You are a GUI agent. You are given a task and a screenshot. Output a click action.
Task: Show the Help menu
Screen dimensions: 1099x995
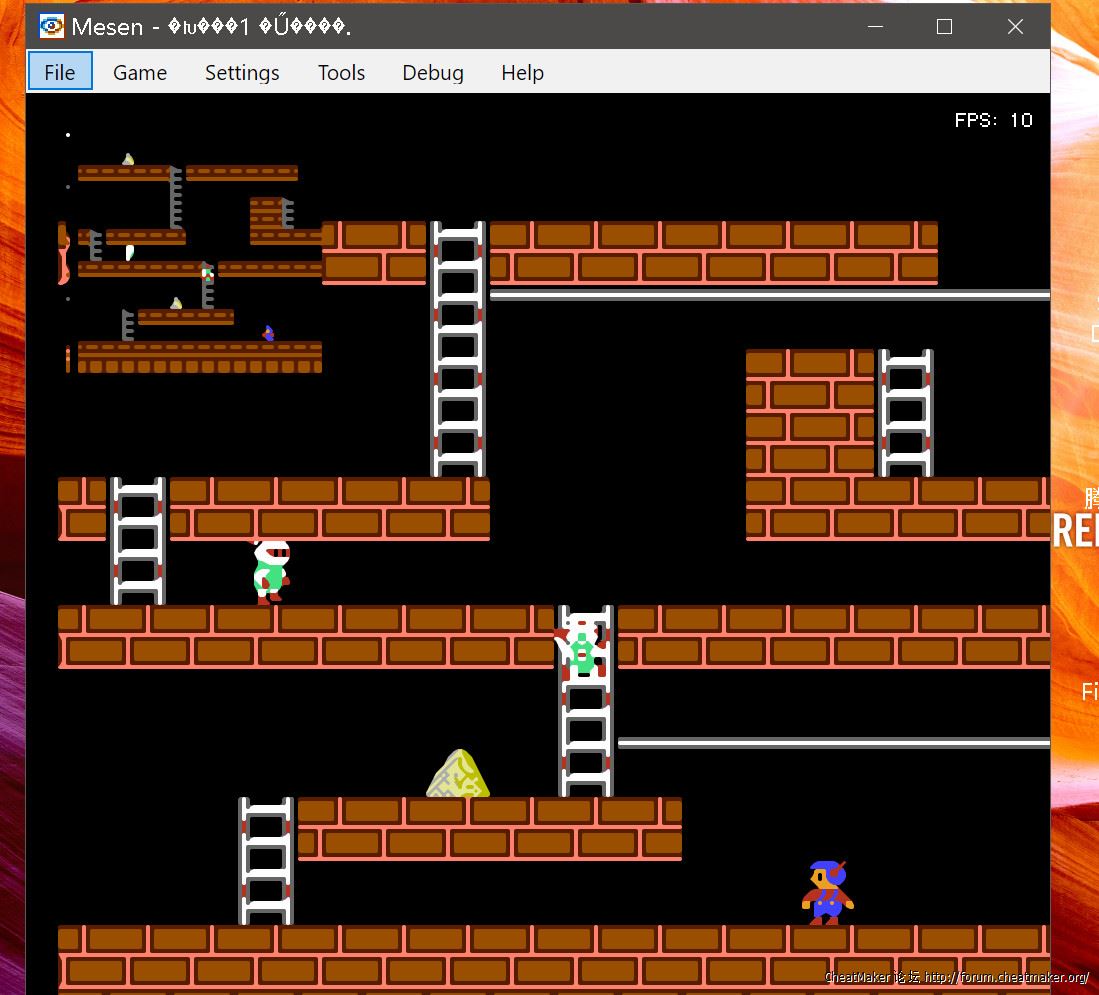pyautogui.click(x=522, y=72)
